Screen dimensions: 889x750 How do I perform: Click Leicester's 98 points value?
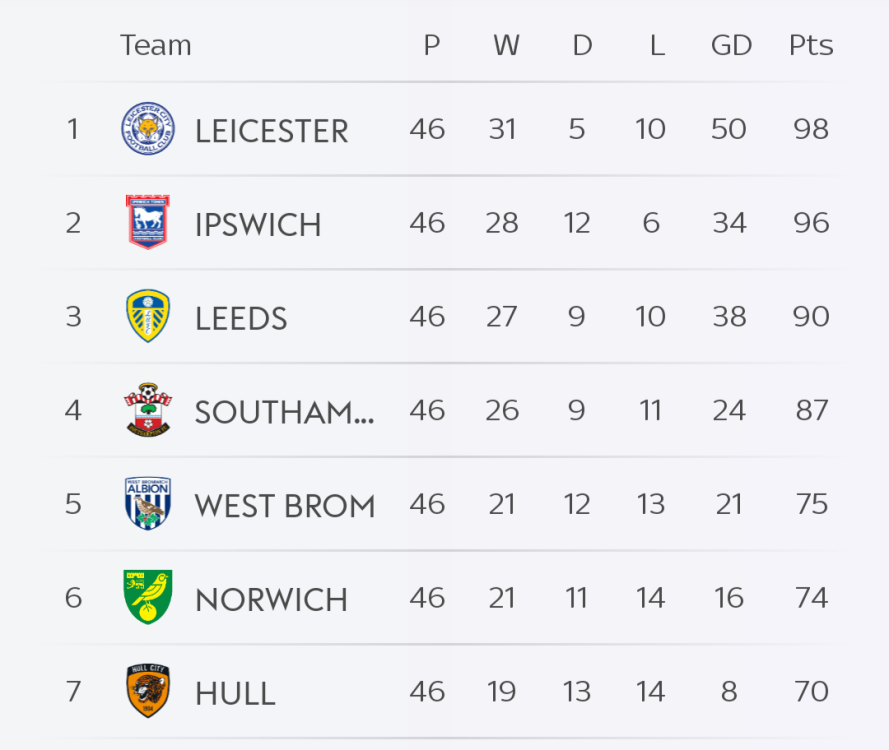pos(811,129)
